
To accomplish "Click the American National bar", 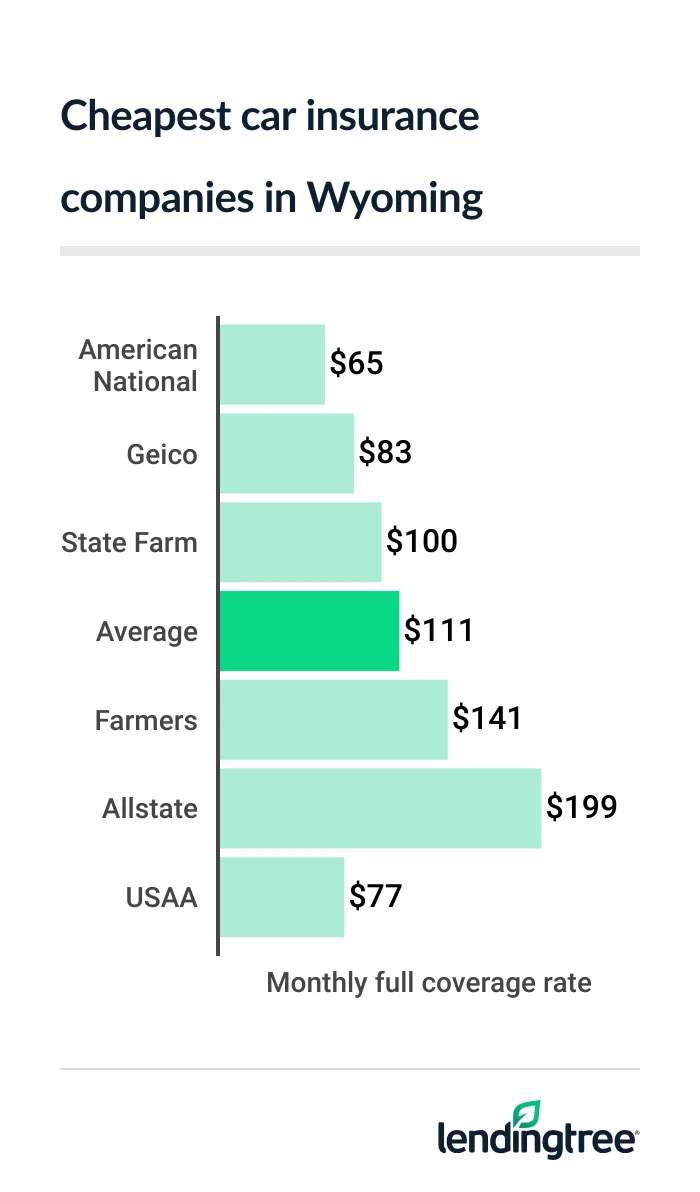I will (x=272, y=365).
